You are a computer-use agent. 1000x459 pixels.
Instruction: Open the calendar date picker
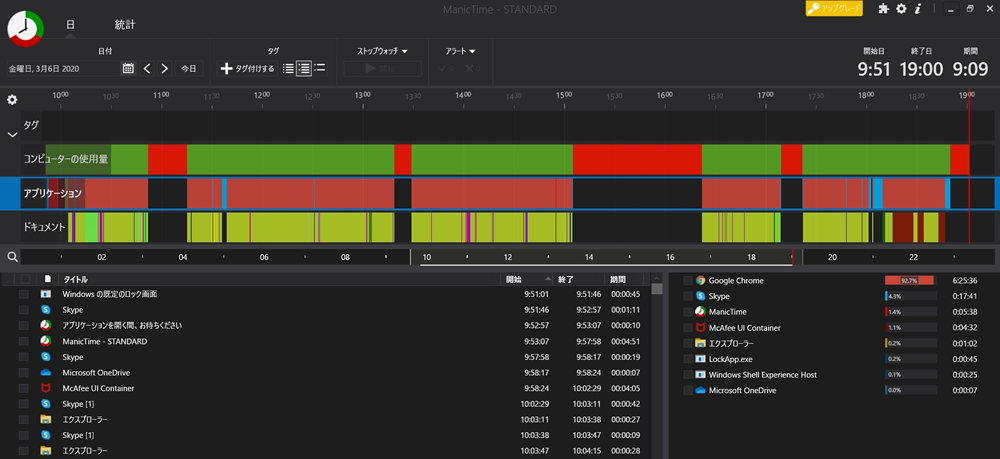click(x=128, y=68)
